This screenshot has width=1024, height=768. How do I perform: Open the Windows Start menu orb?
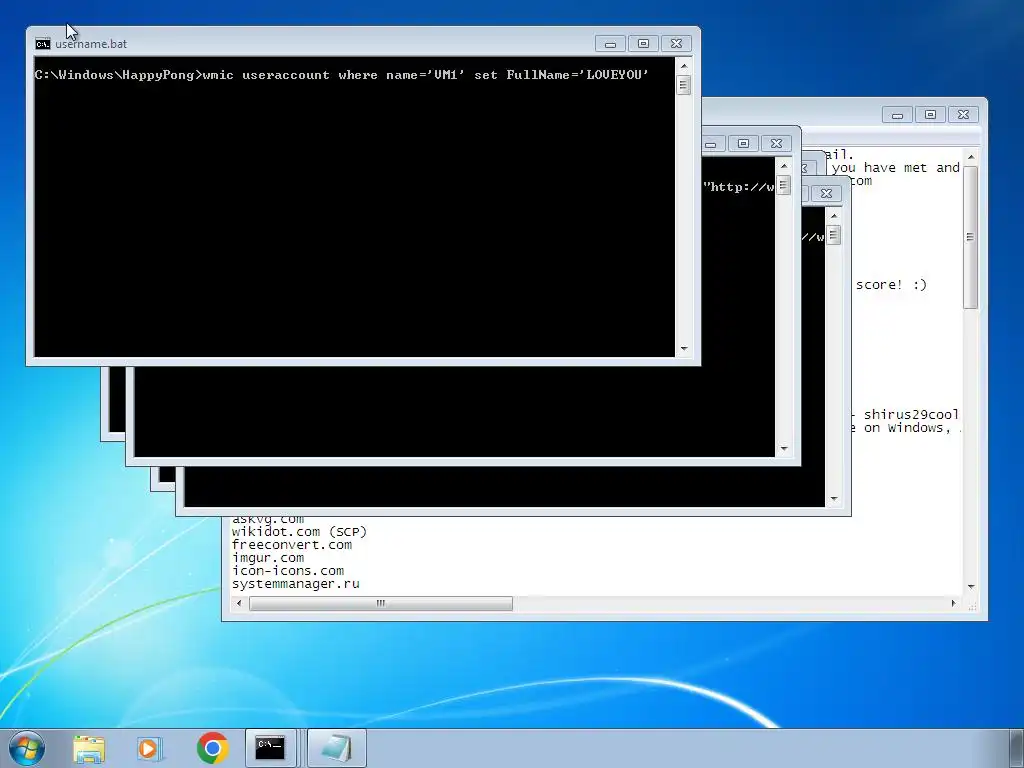[x=27, y=748]
